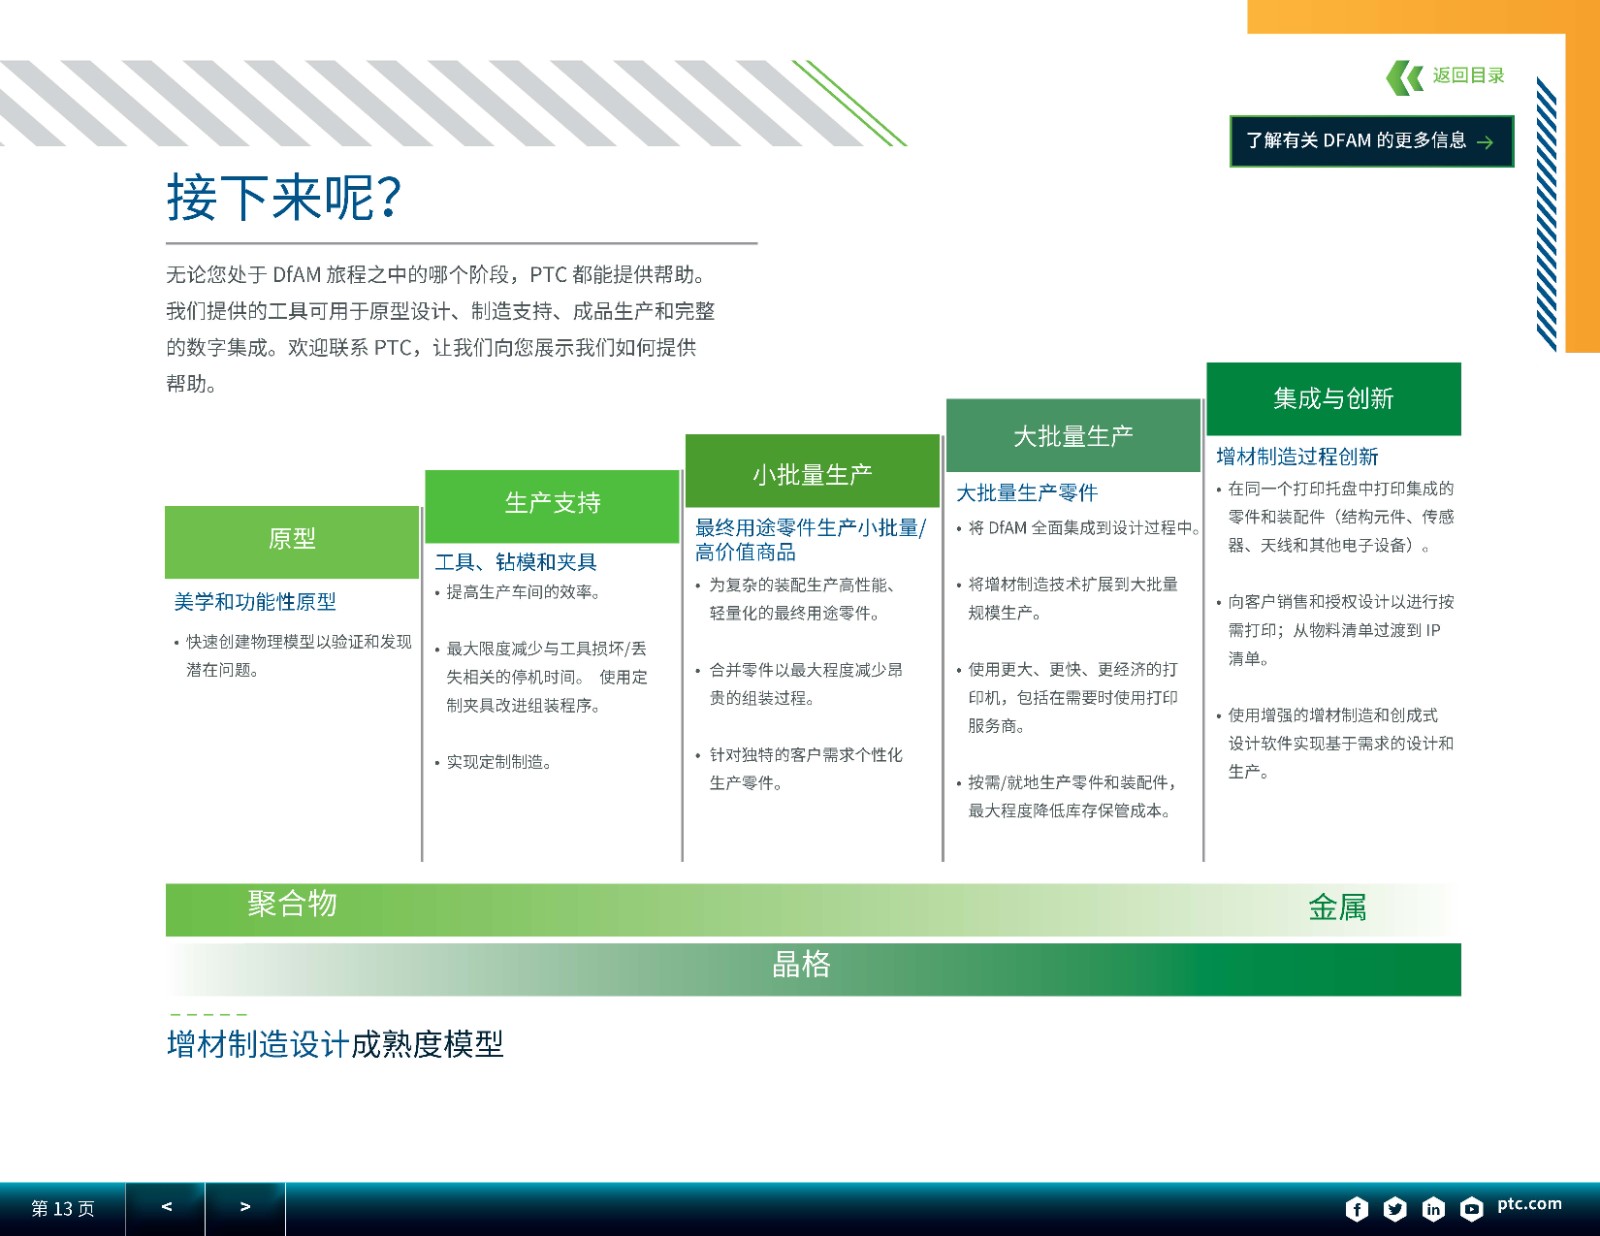Open the Twitter icon in footer
Screen dimensions: 1600x1236
coord(1395,1209)
